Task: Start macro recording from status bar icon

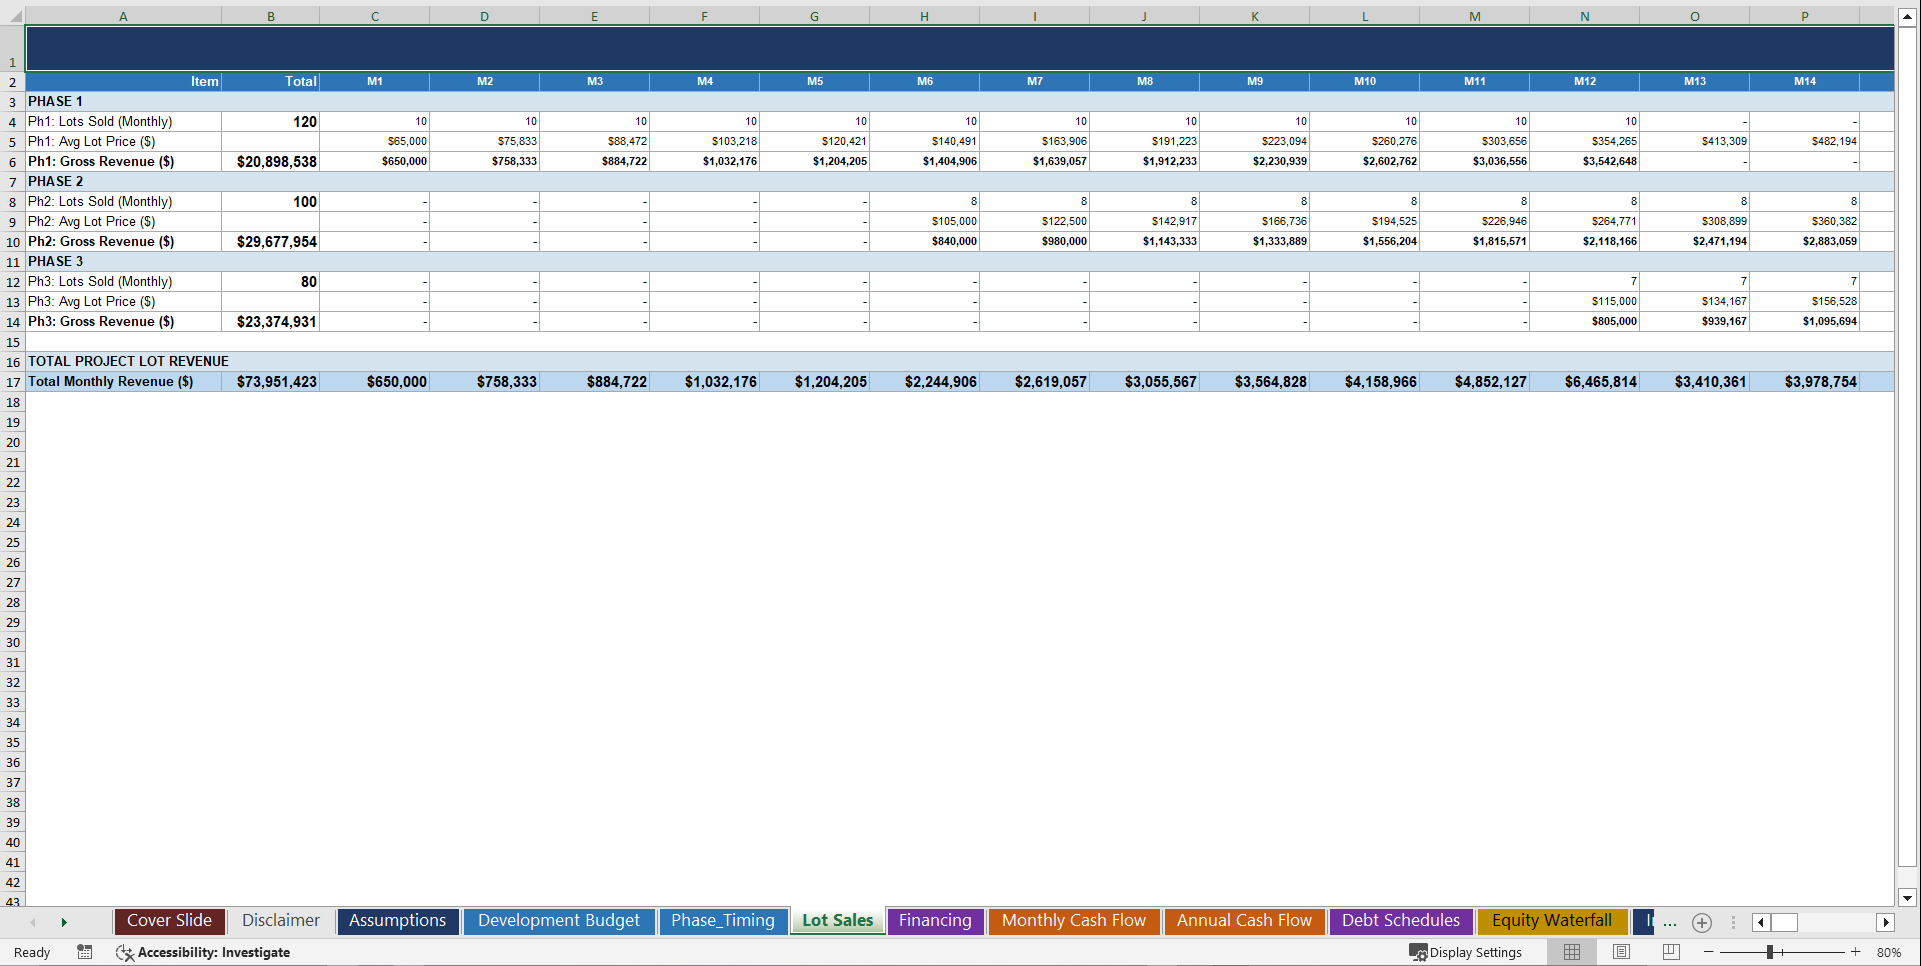Action: point(85,952)
